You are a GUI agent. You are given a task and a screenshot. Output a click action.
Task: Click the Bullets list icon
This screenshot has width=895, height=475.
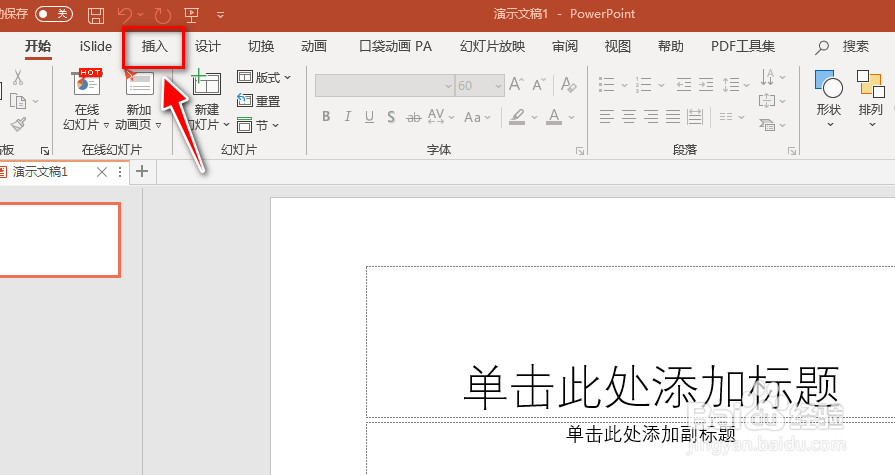pyautogui.click(x=606, y=84)
